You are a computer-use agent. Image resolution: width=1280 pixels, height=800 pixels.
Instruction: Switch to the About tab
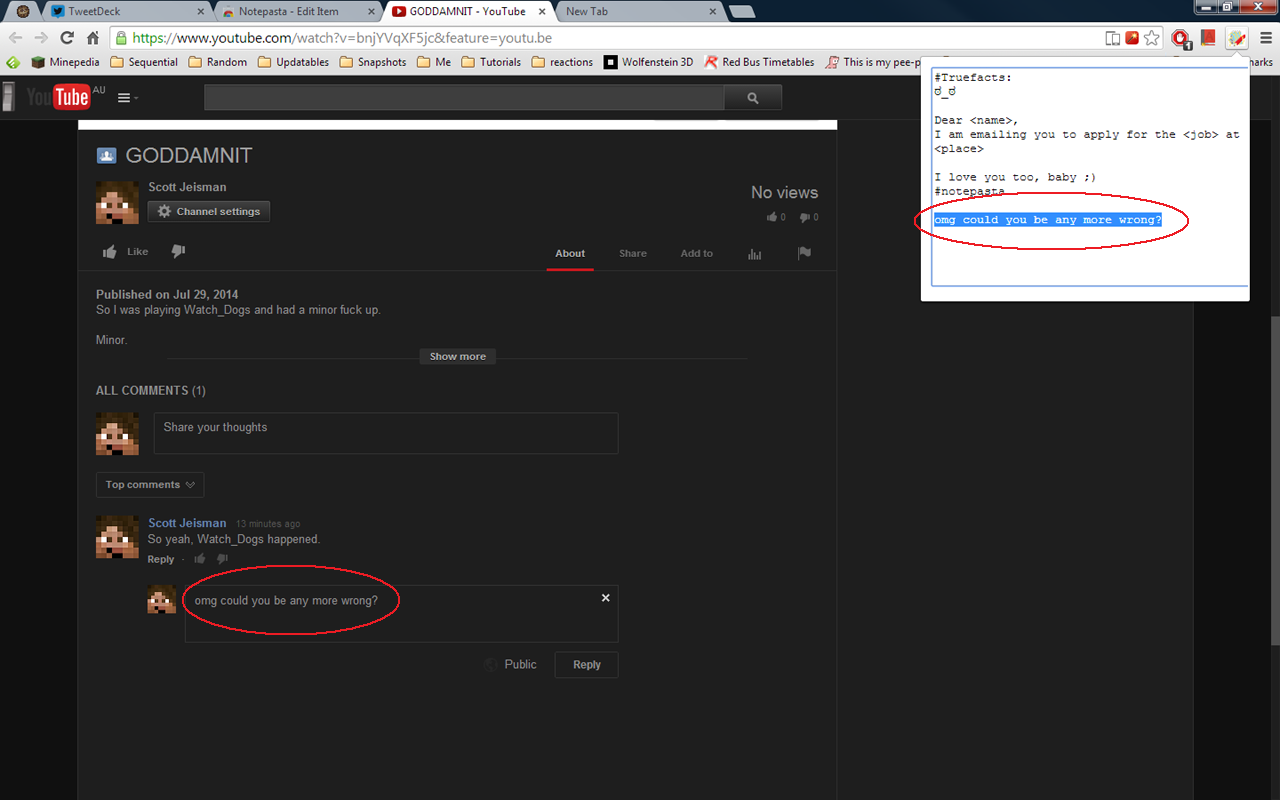570,254
